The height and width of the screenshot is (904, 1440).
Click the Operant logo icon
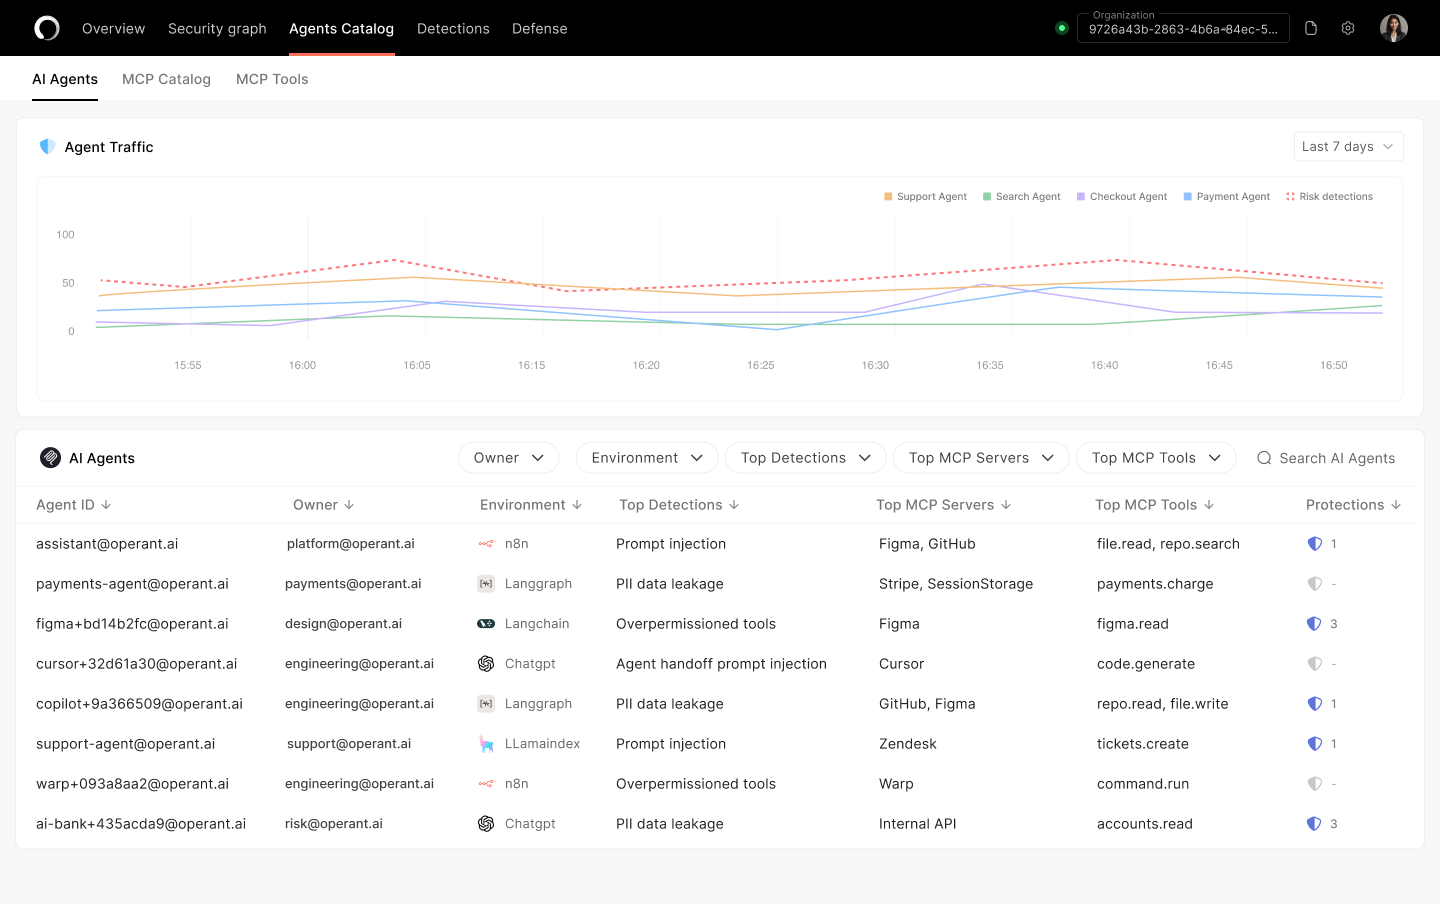[47, 28]
